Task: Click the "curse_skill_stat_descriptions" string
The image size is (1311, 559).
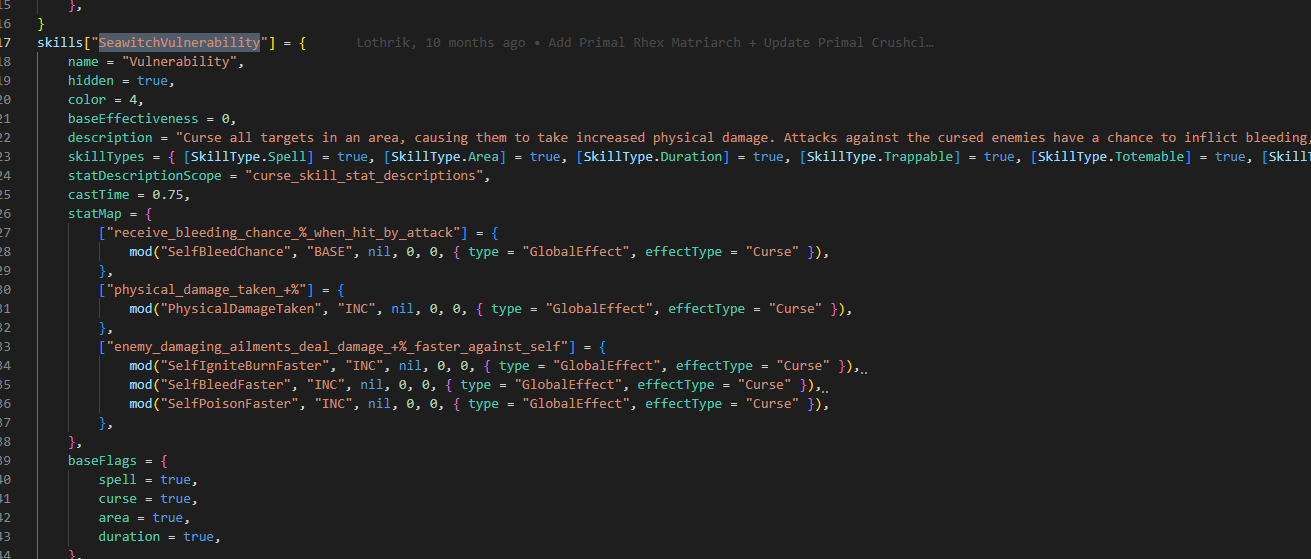Action: point(364,176)
